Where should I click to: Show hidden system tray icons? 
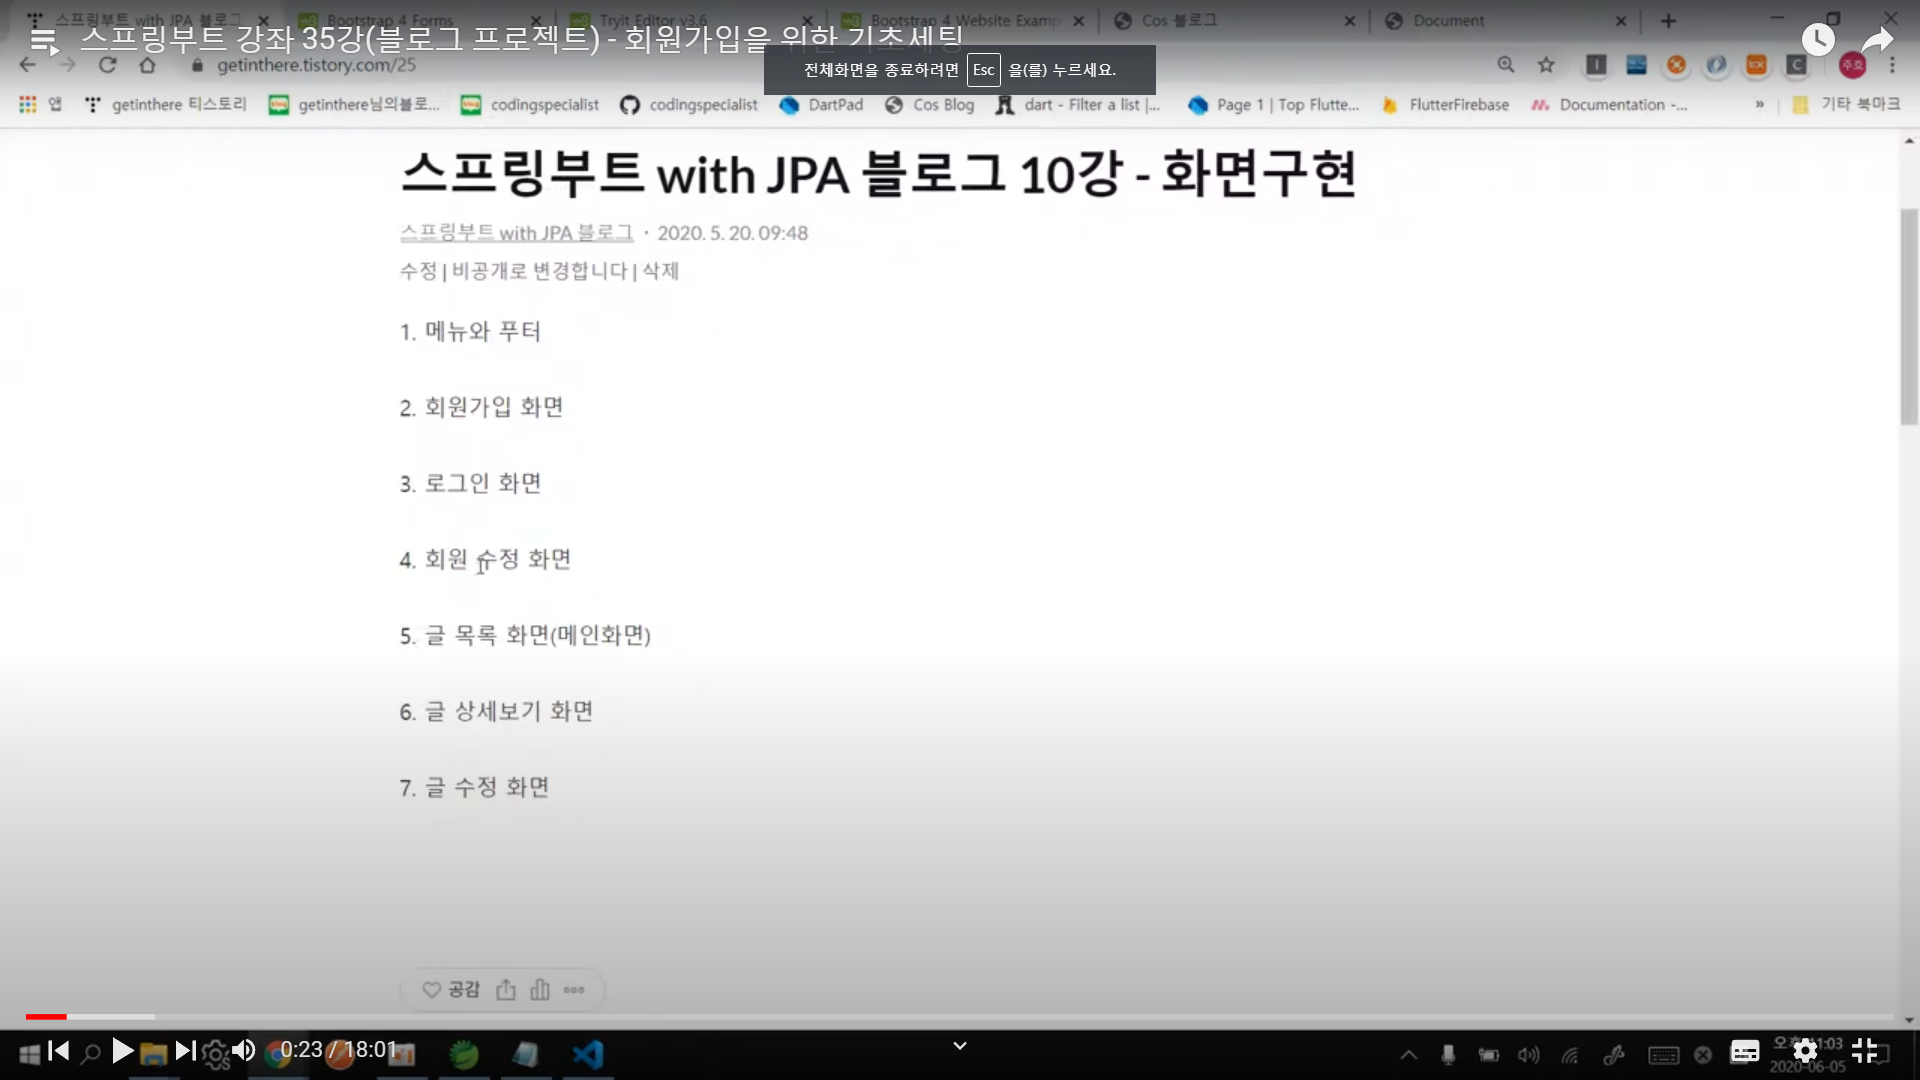(x=1408, y=1054)
